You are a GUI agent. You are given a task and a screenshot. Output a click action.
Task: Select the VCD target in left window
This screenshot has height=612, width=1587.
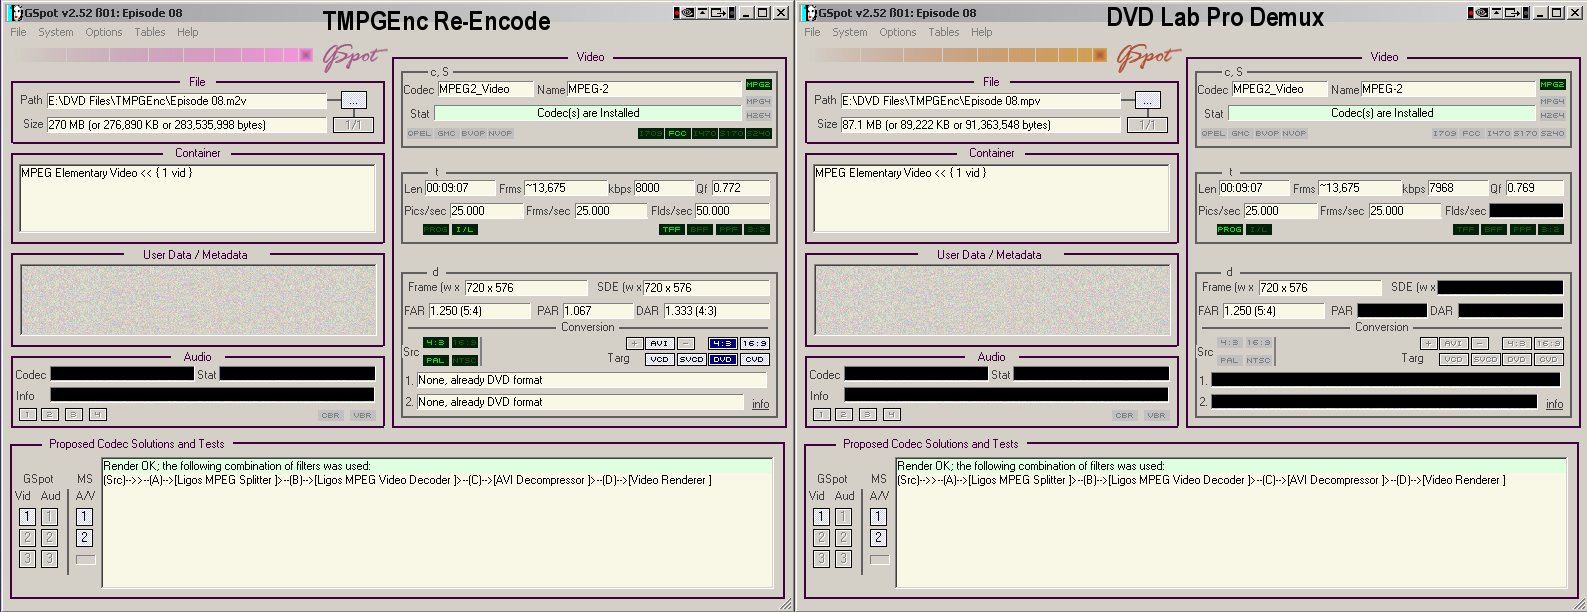click(659, 359)
